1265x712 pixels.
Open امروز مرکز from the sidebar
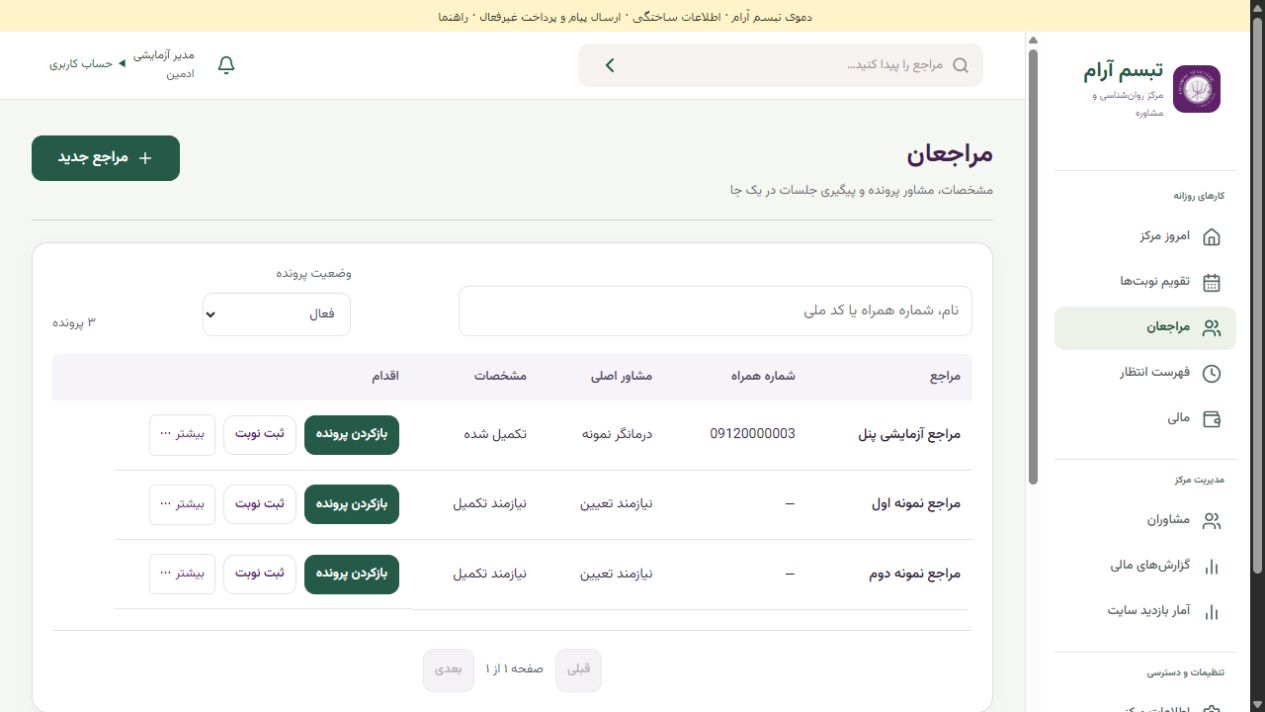[x=1145, y=237]
